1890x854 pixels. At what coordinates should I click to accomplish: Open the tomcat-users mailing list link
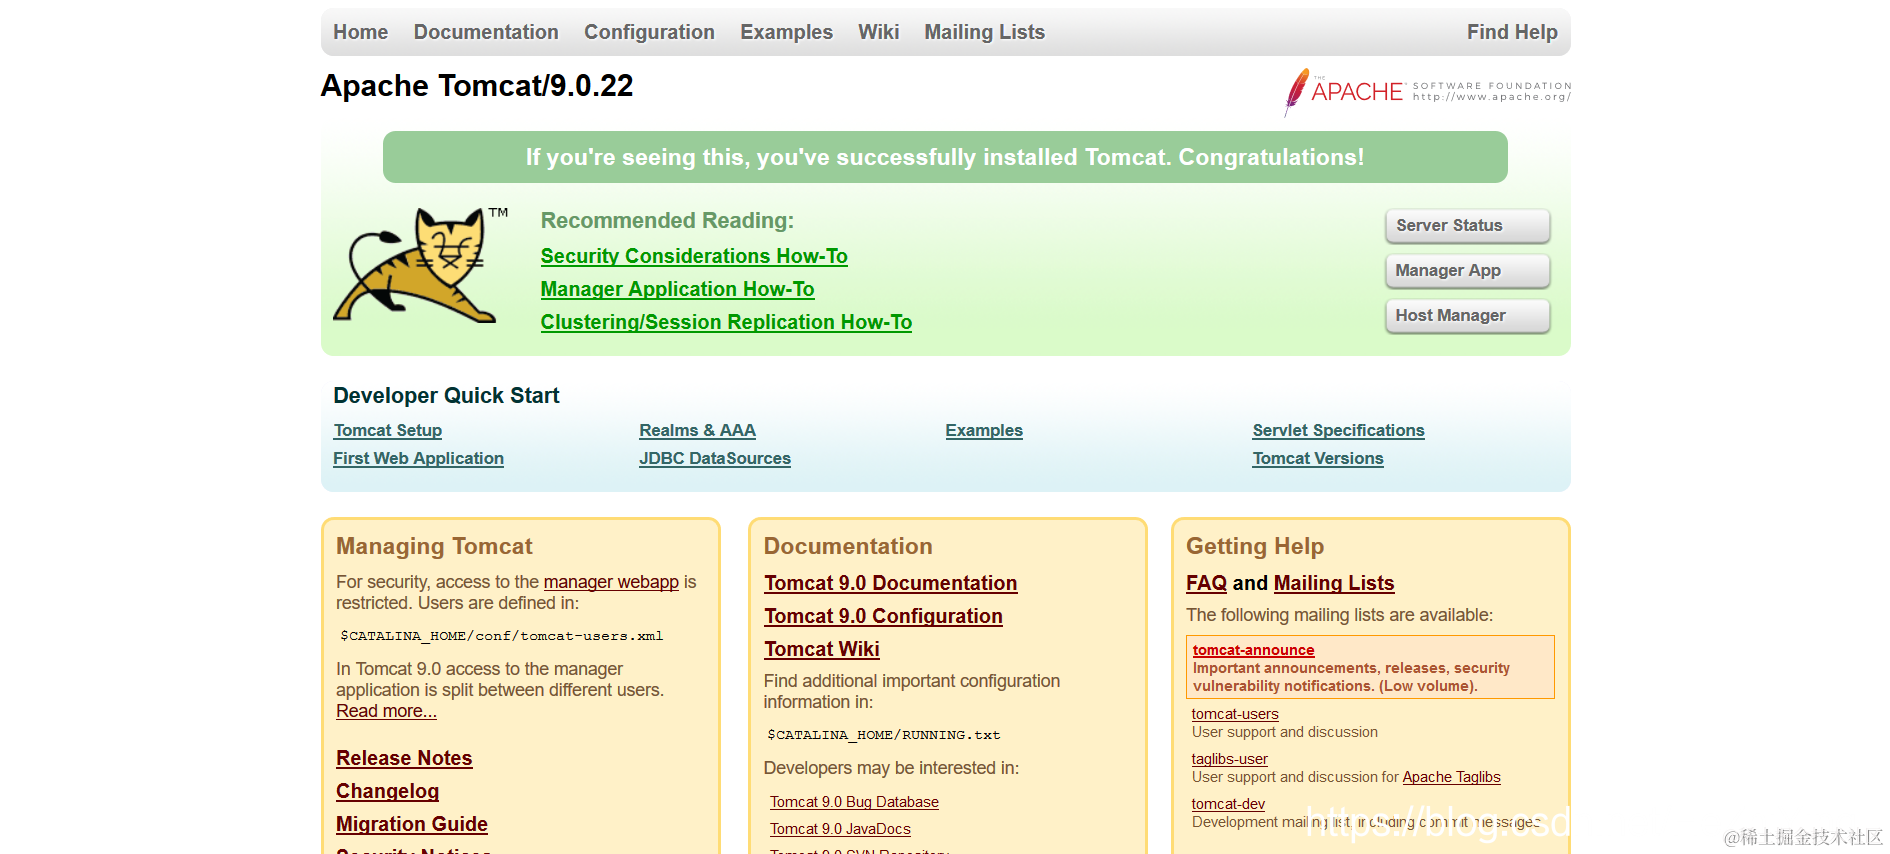point(1235,714)
